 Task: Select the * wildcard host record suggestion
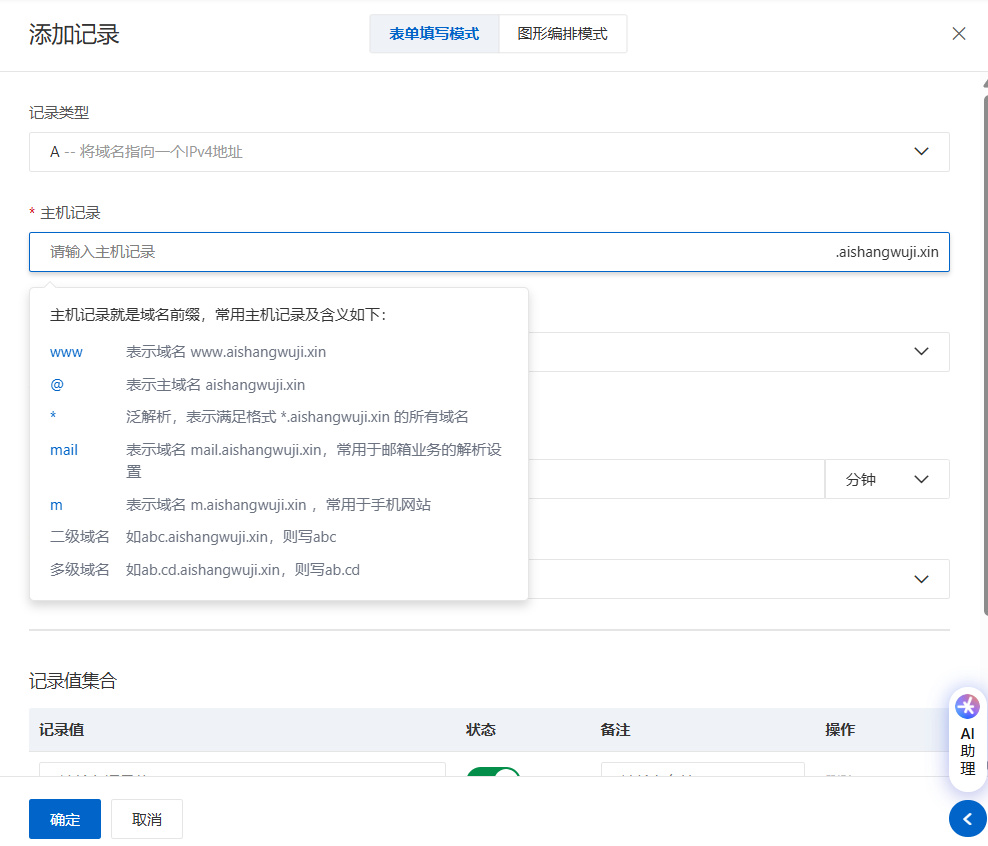pyautogui.click(x=53, y=416)
